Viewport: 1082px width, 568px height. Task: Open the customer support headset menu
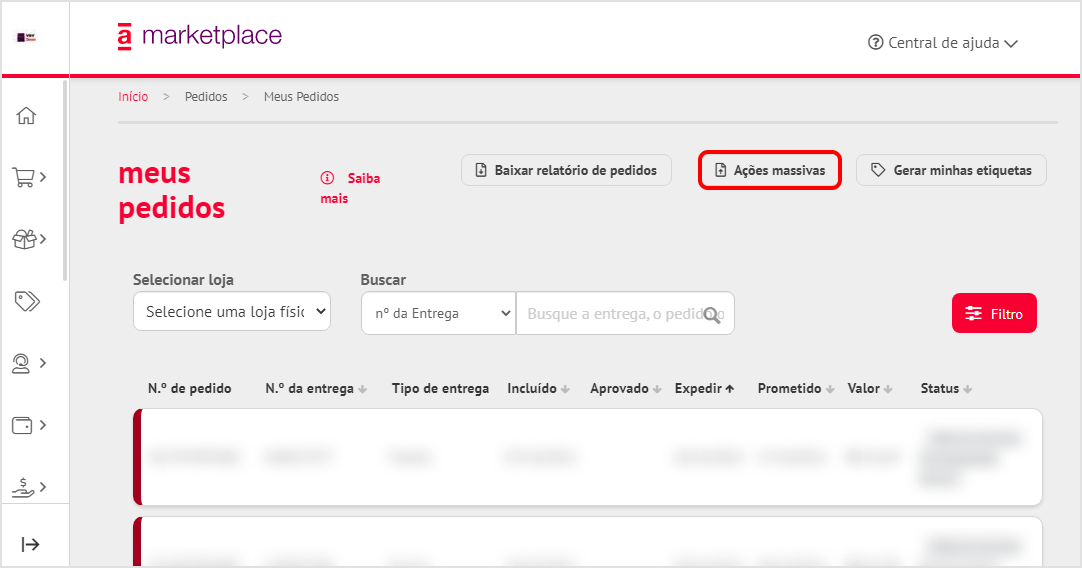pyautogui.click(x=21, y=363)
